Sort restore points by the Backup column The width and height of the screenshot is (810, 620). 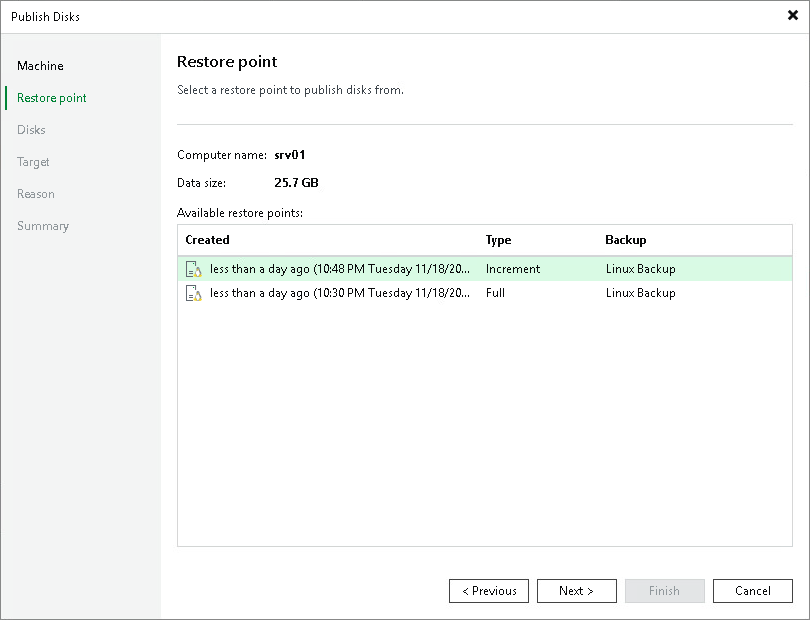coord(625,240)
